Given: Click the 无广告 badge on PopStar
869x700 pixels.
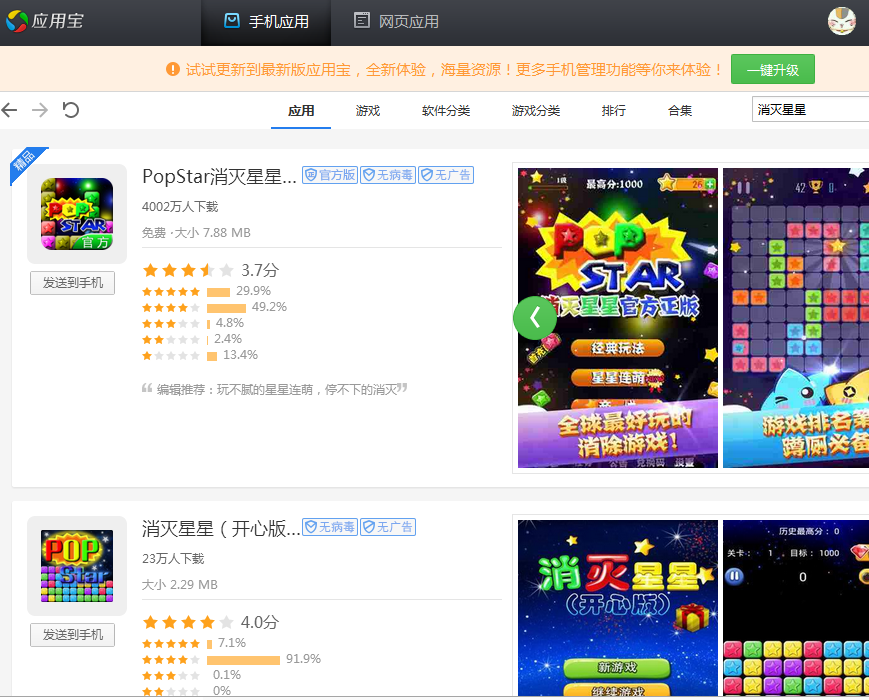Looking at the screenshot, I should (446, 175).
